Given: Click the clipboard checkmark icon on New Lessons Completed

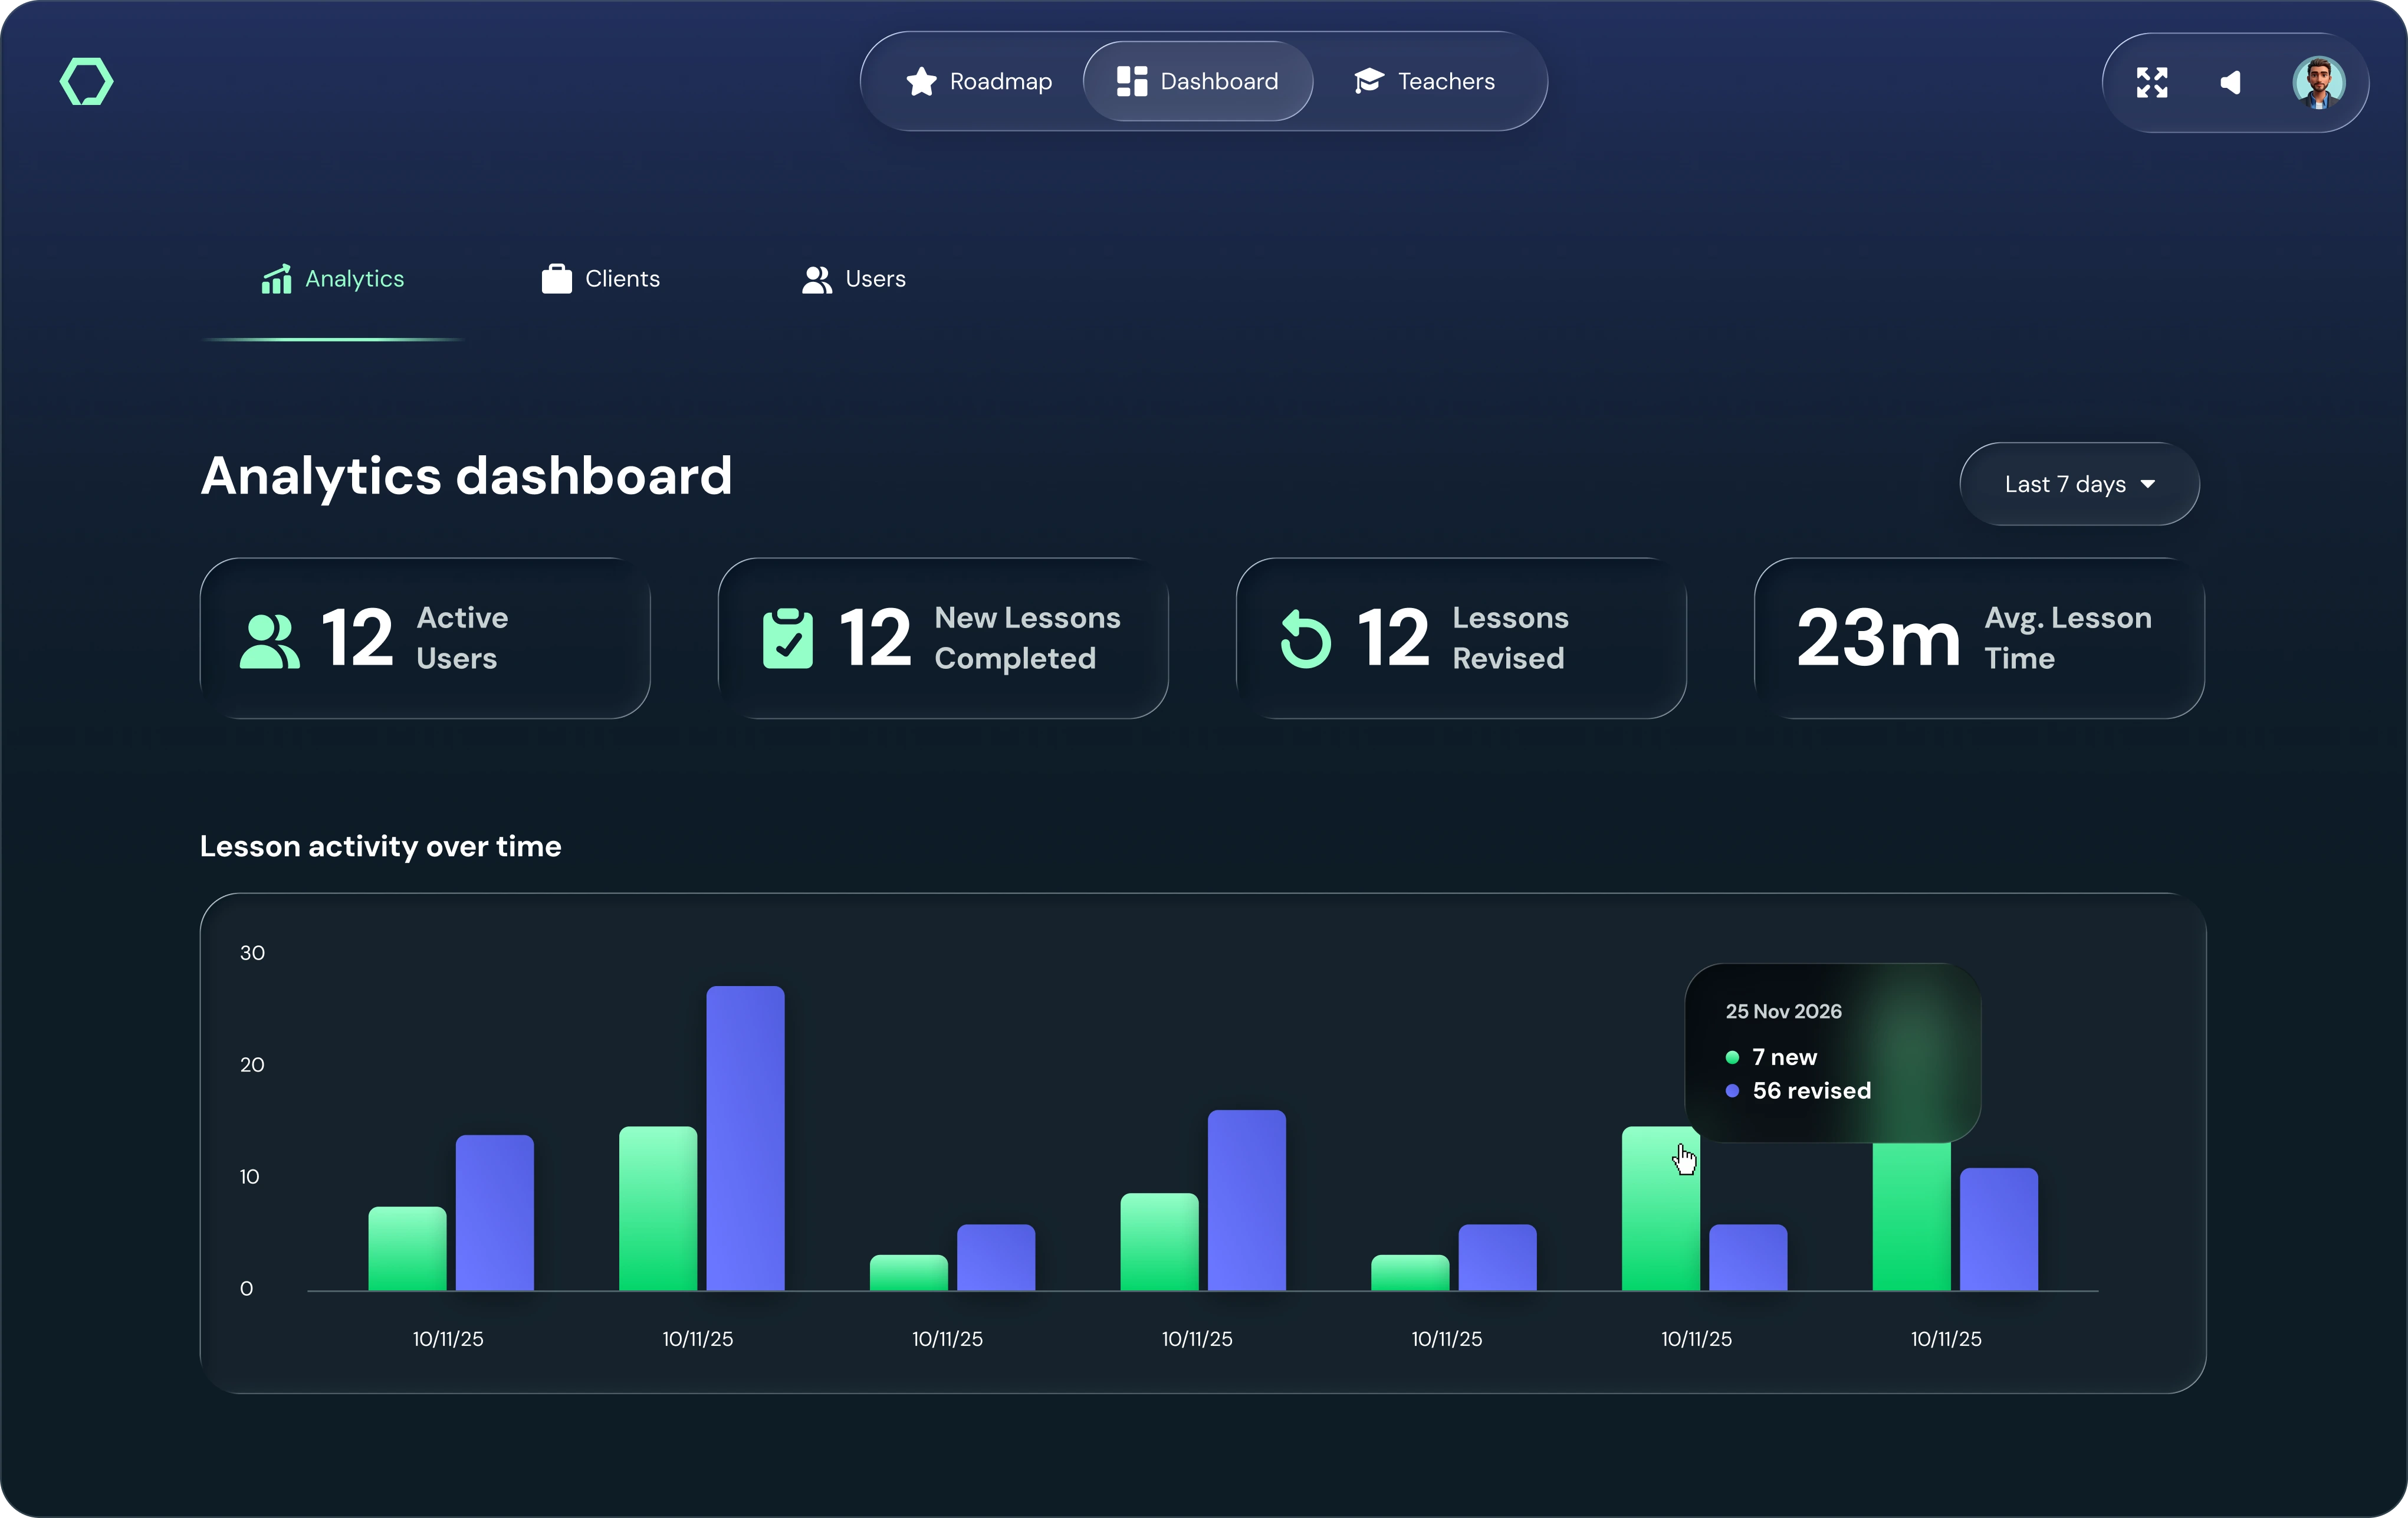Looking at the screenshot, I should (790, 638).
